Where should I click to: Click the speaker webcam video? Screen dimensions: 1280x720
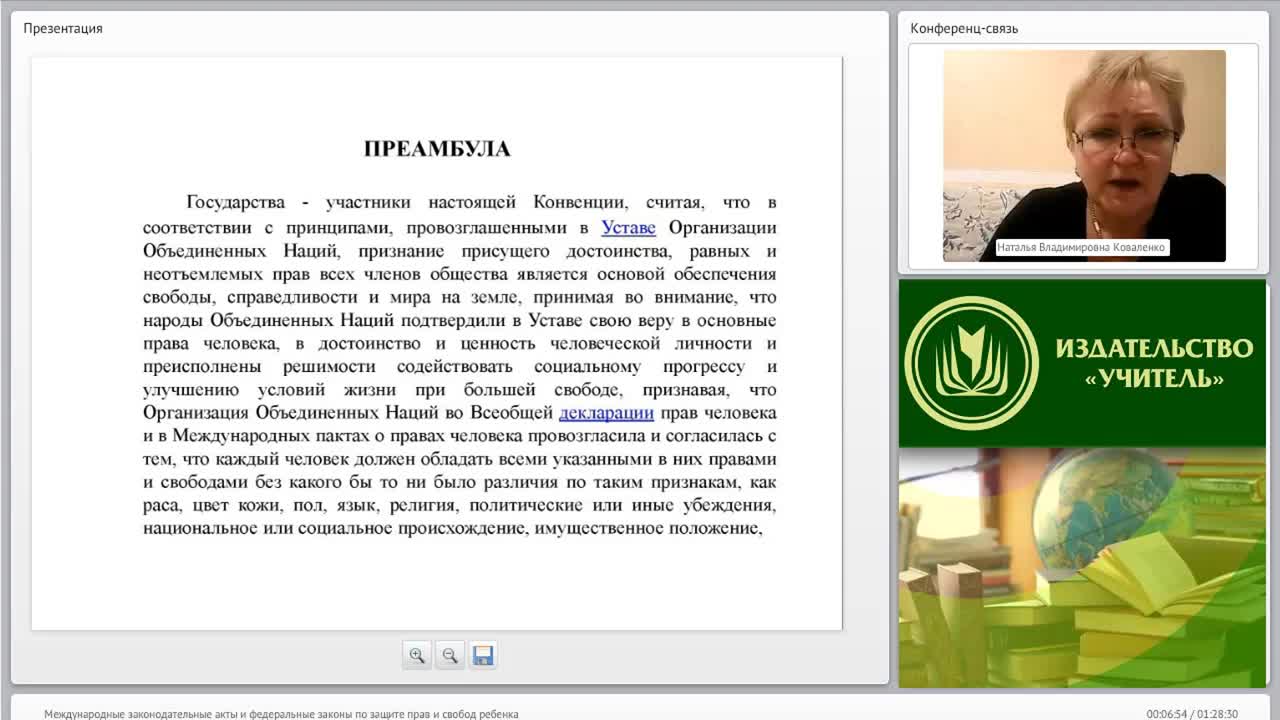point(1084,156)
